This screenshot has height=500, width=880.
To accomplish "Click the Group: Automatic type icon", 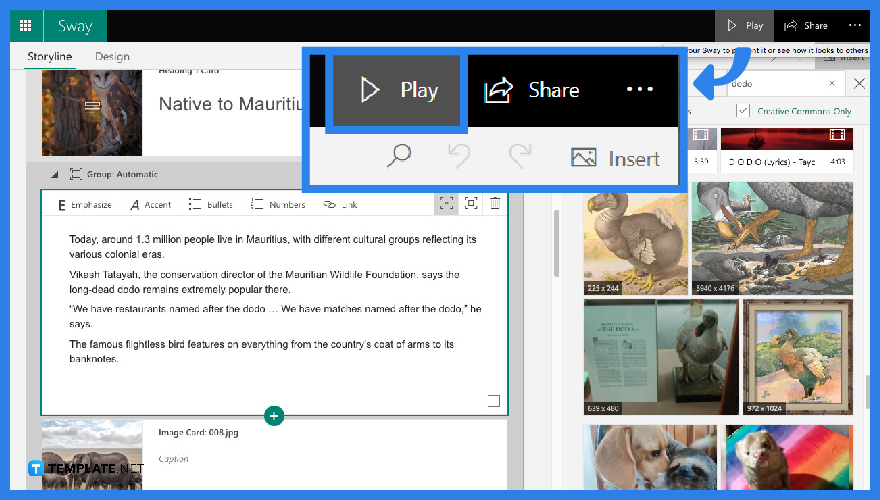I will click(x=75, y=174).
